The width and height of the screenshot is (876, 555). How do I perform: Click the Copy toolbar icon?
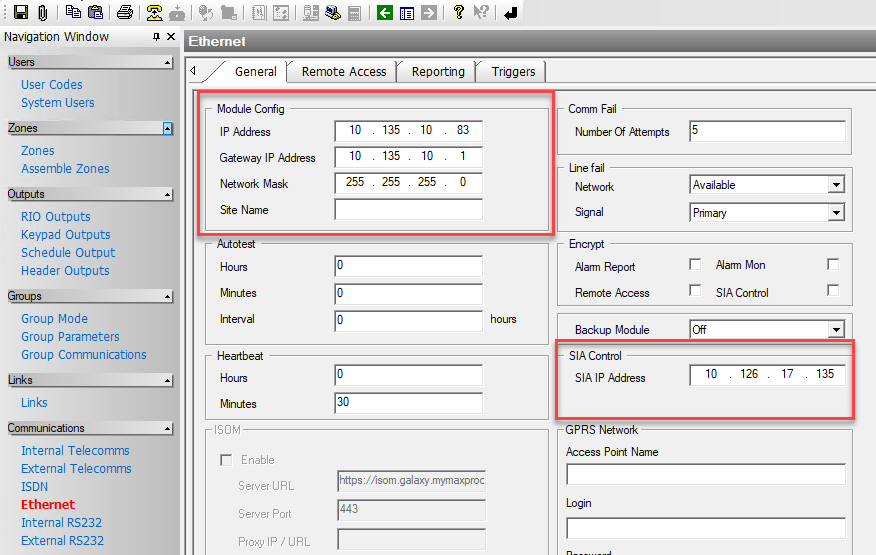coord(74,13)
